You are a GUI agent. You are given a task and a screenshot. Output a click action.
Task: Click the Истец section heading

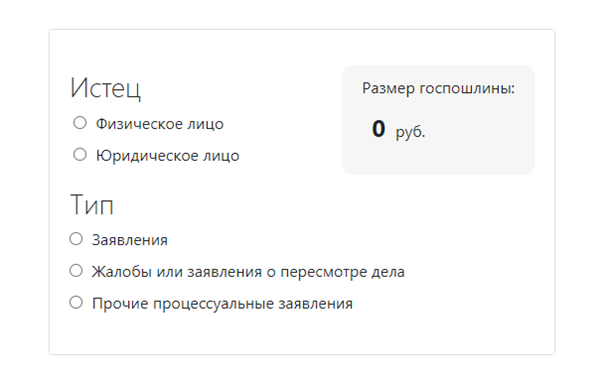point(105,88)
